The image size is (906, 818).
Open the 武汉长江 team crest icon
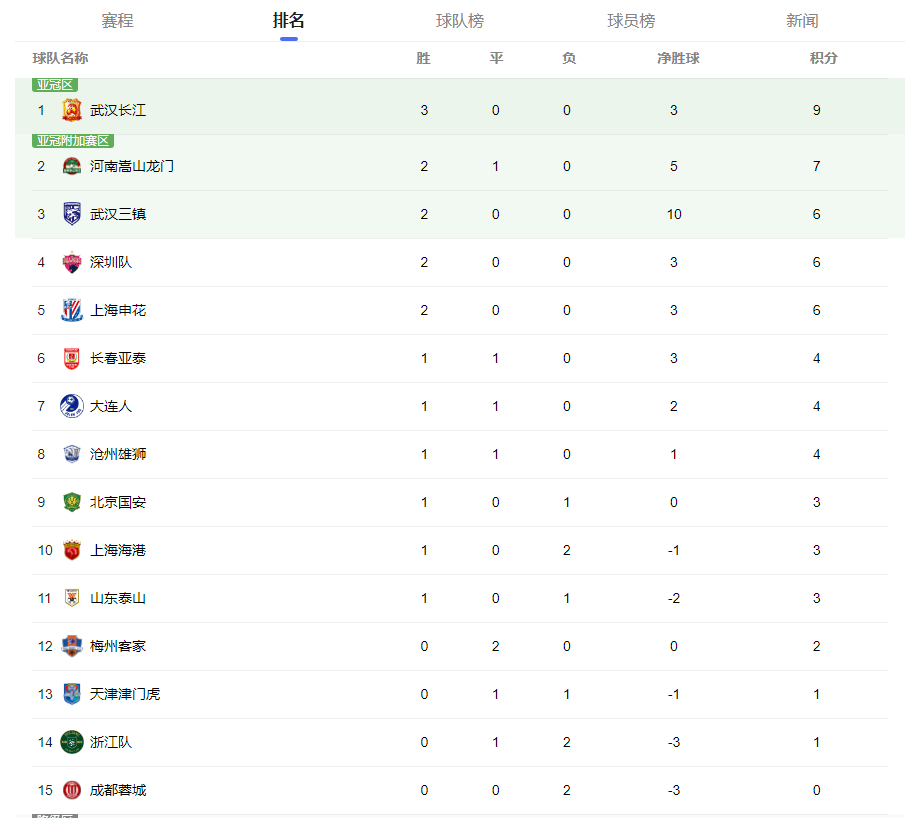point(72,110)
